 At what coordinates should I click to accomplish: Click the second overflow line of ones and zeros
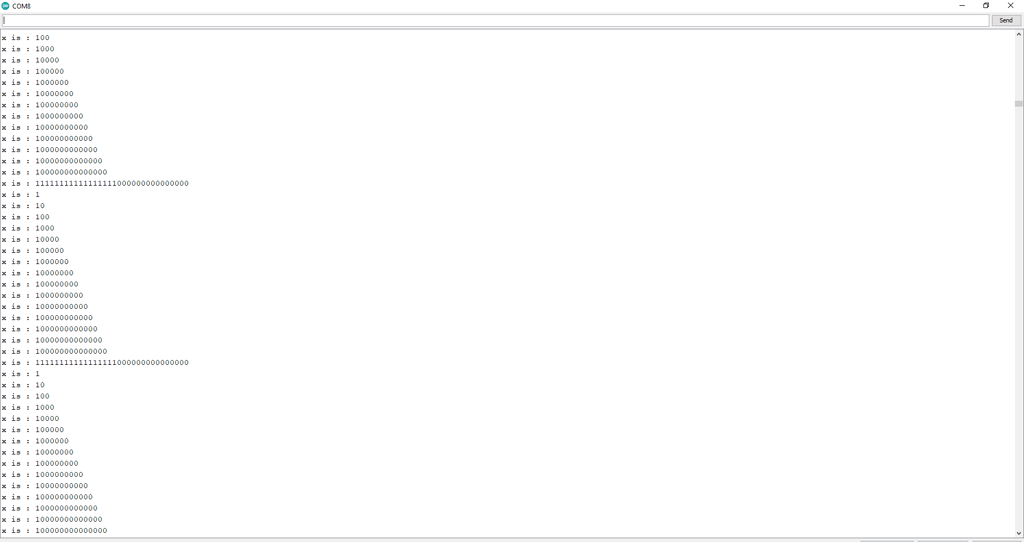tap(95, 362)
